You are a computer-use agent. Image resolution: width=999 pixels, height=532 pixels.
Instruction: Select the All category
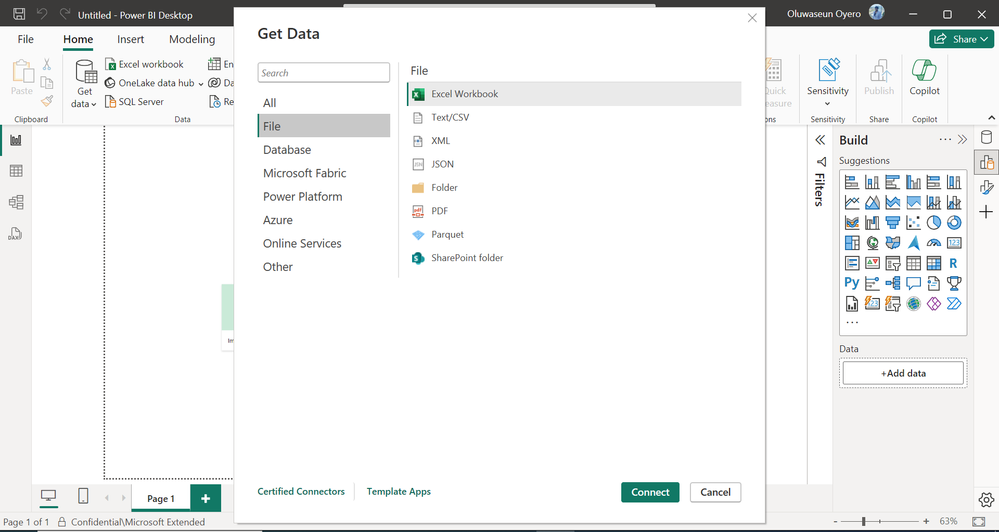pyautogui.click(x=324, y=103)
